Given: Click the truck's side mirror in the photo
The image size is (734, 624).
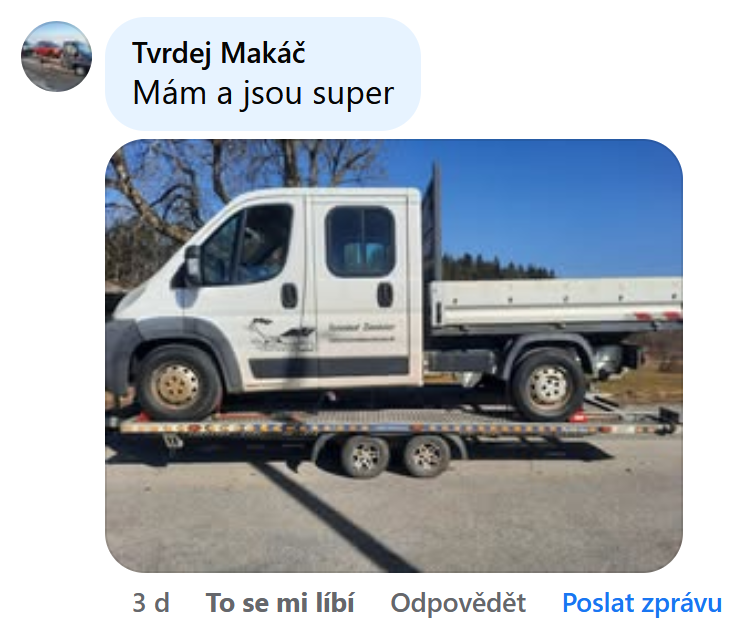Looking at the screenshot, I should [x=192, y=265].
